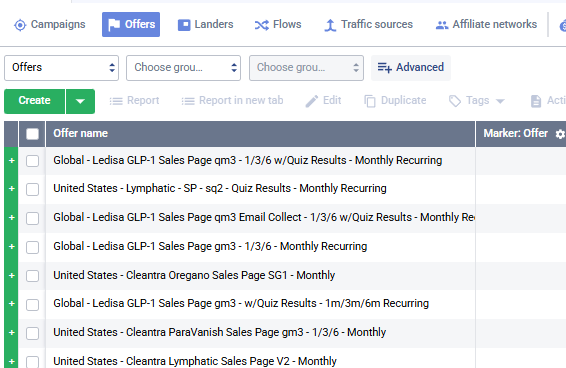
Task: Select offer 'gm3 - w/Quiz Results - 1m/3m/6m Recurring'
Action: click(241, 303)
